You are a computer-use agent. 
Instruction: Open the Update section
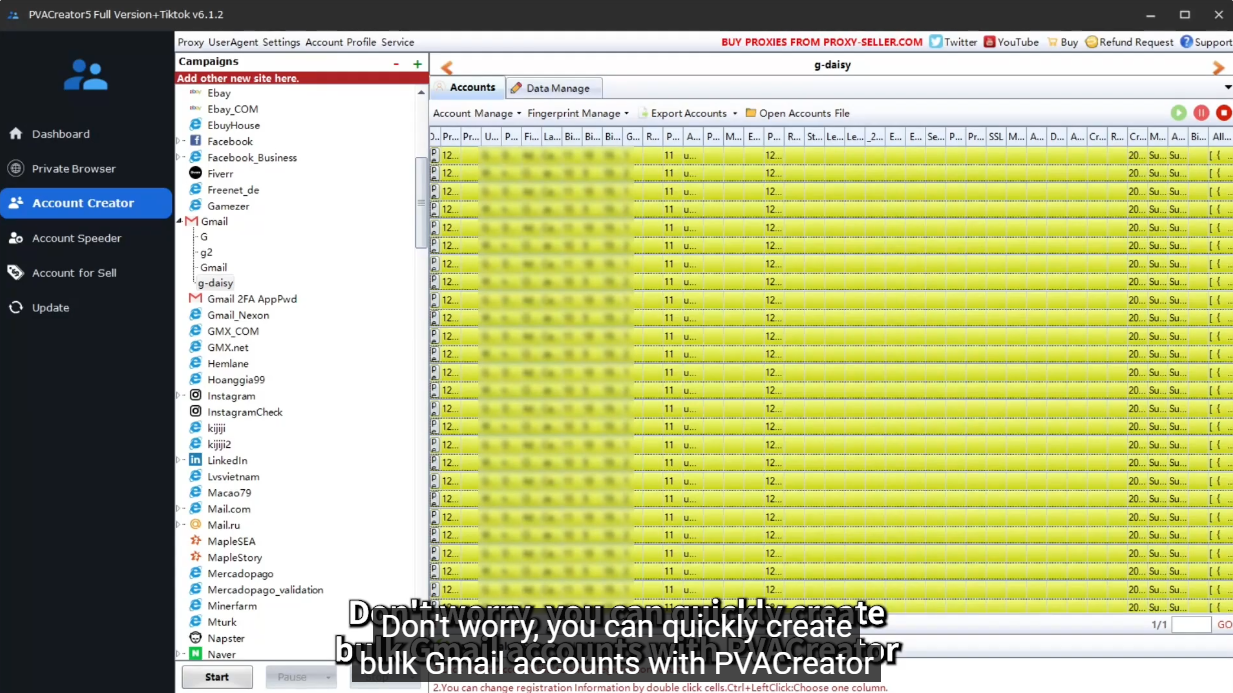(x=50, y=308)
